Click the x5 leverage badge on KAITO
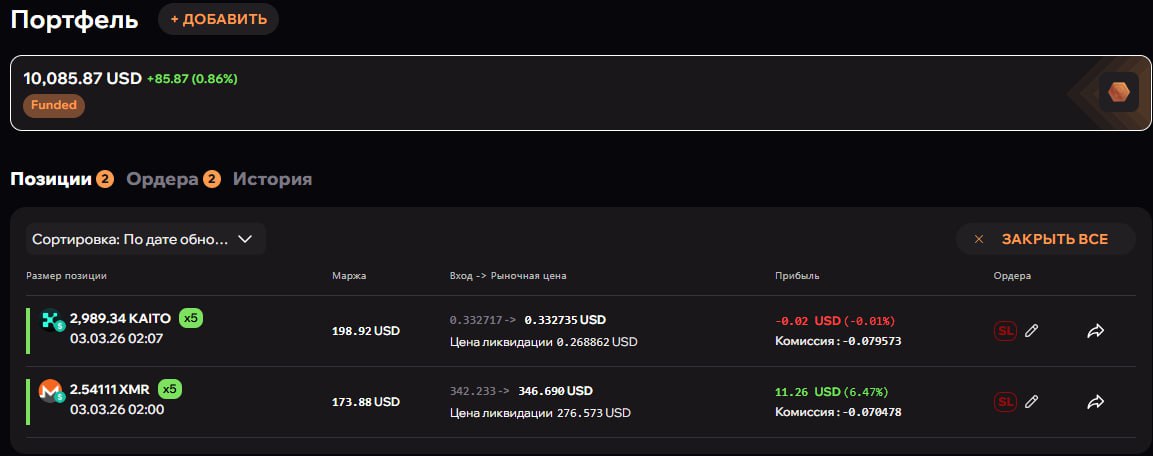The height and width of the screenshot is (456, 1153). tap(191, 318)
